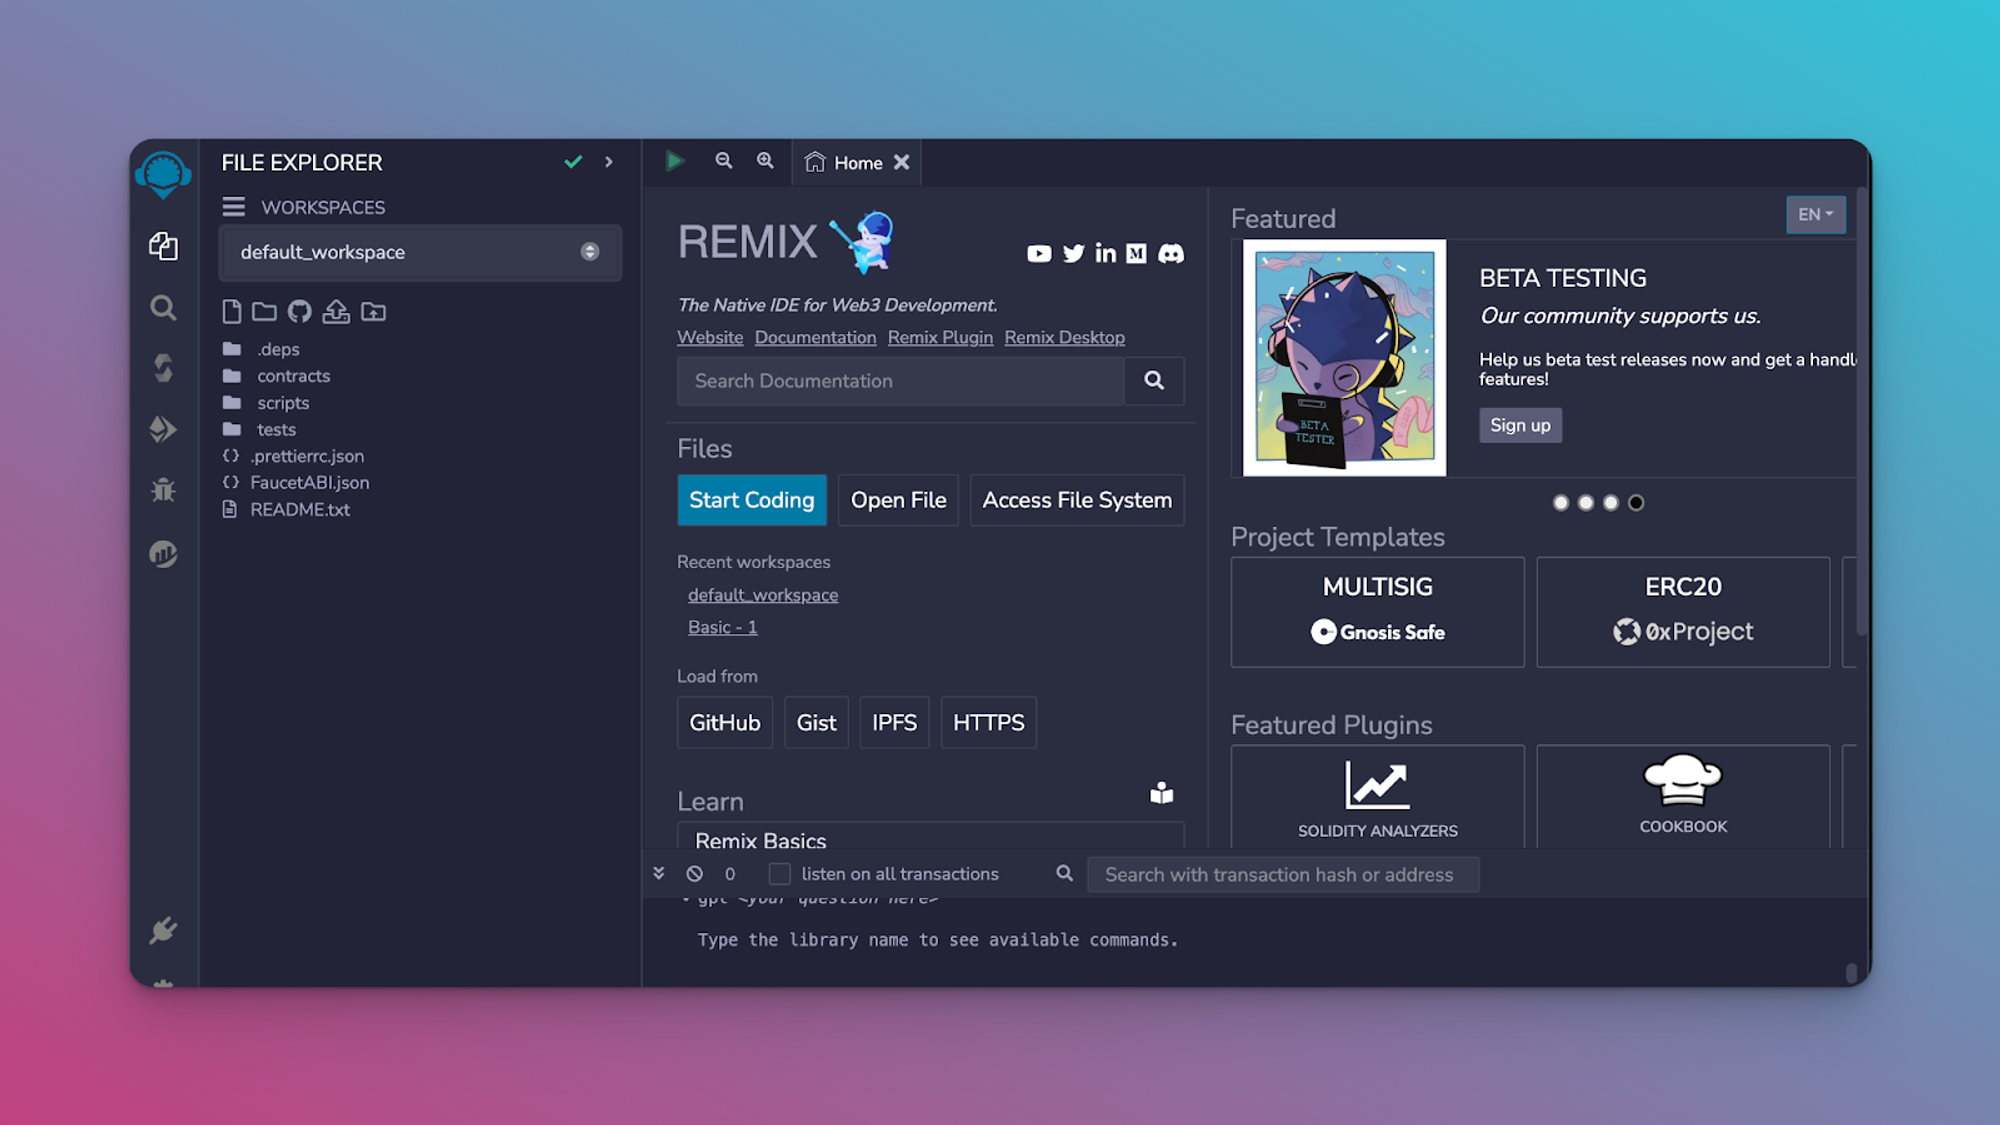2000x1125 pixels.
Task: Open the Documentation link
Action: 815,338
